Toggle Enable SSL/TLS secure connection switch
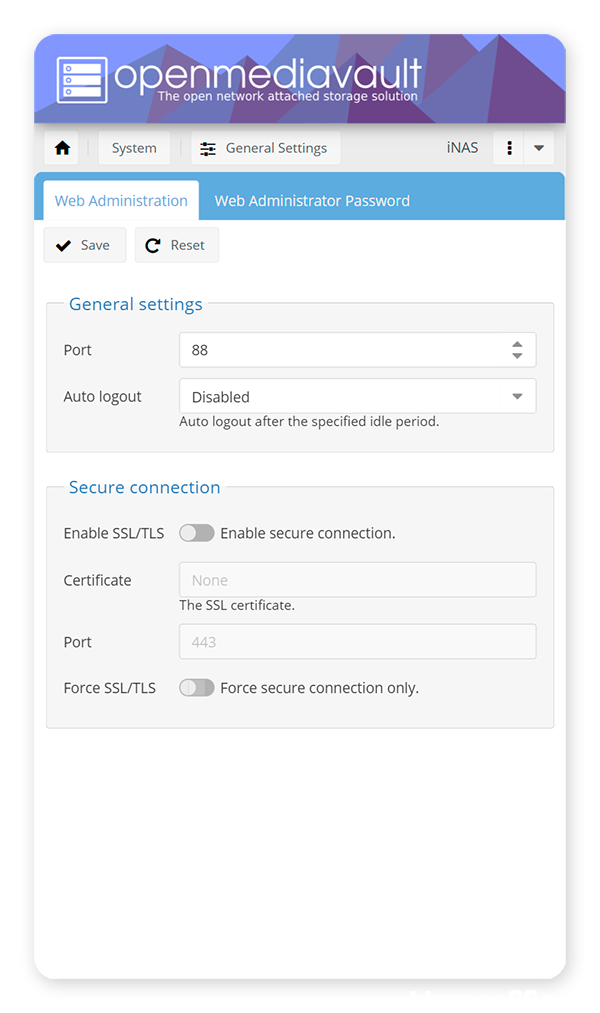 (x=197, y=533)
